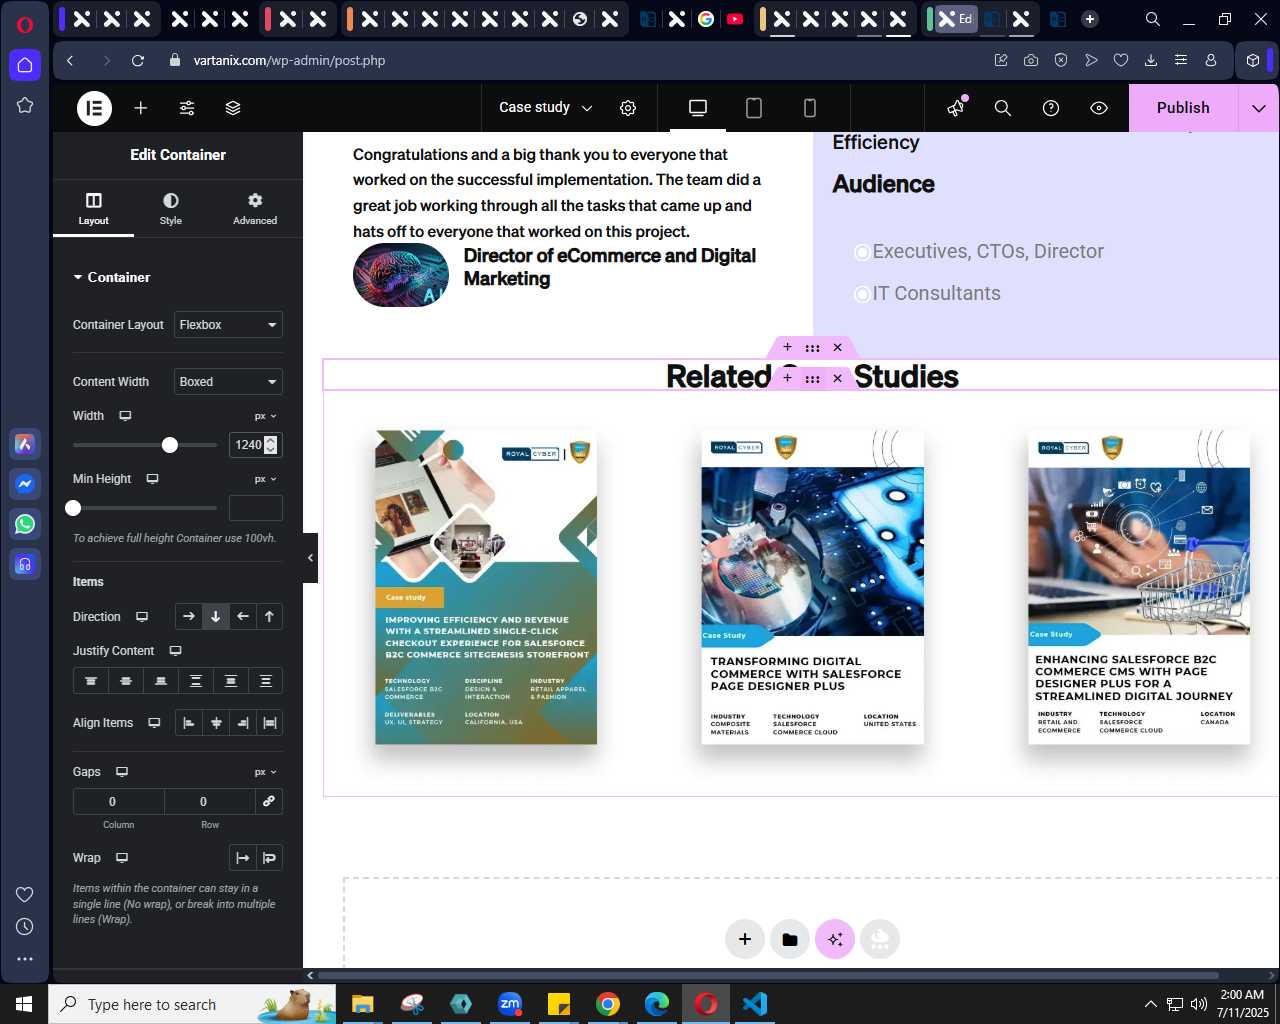Open the Elementor logo menu

(95, 108)
